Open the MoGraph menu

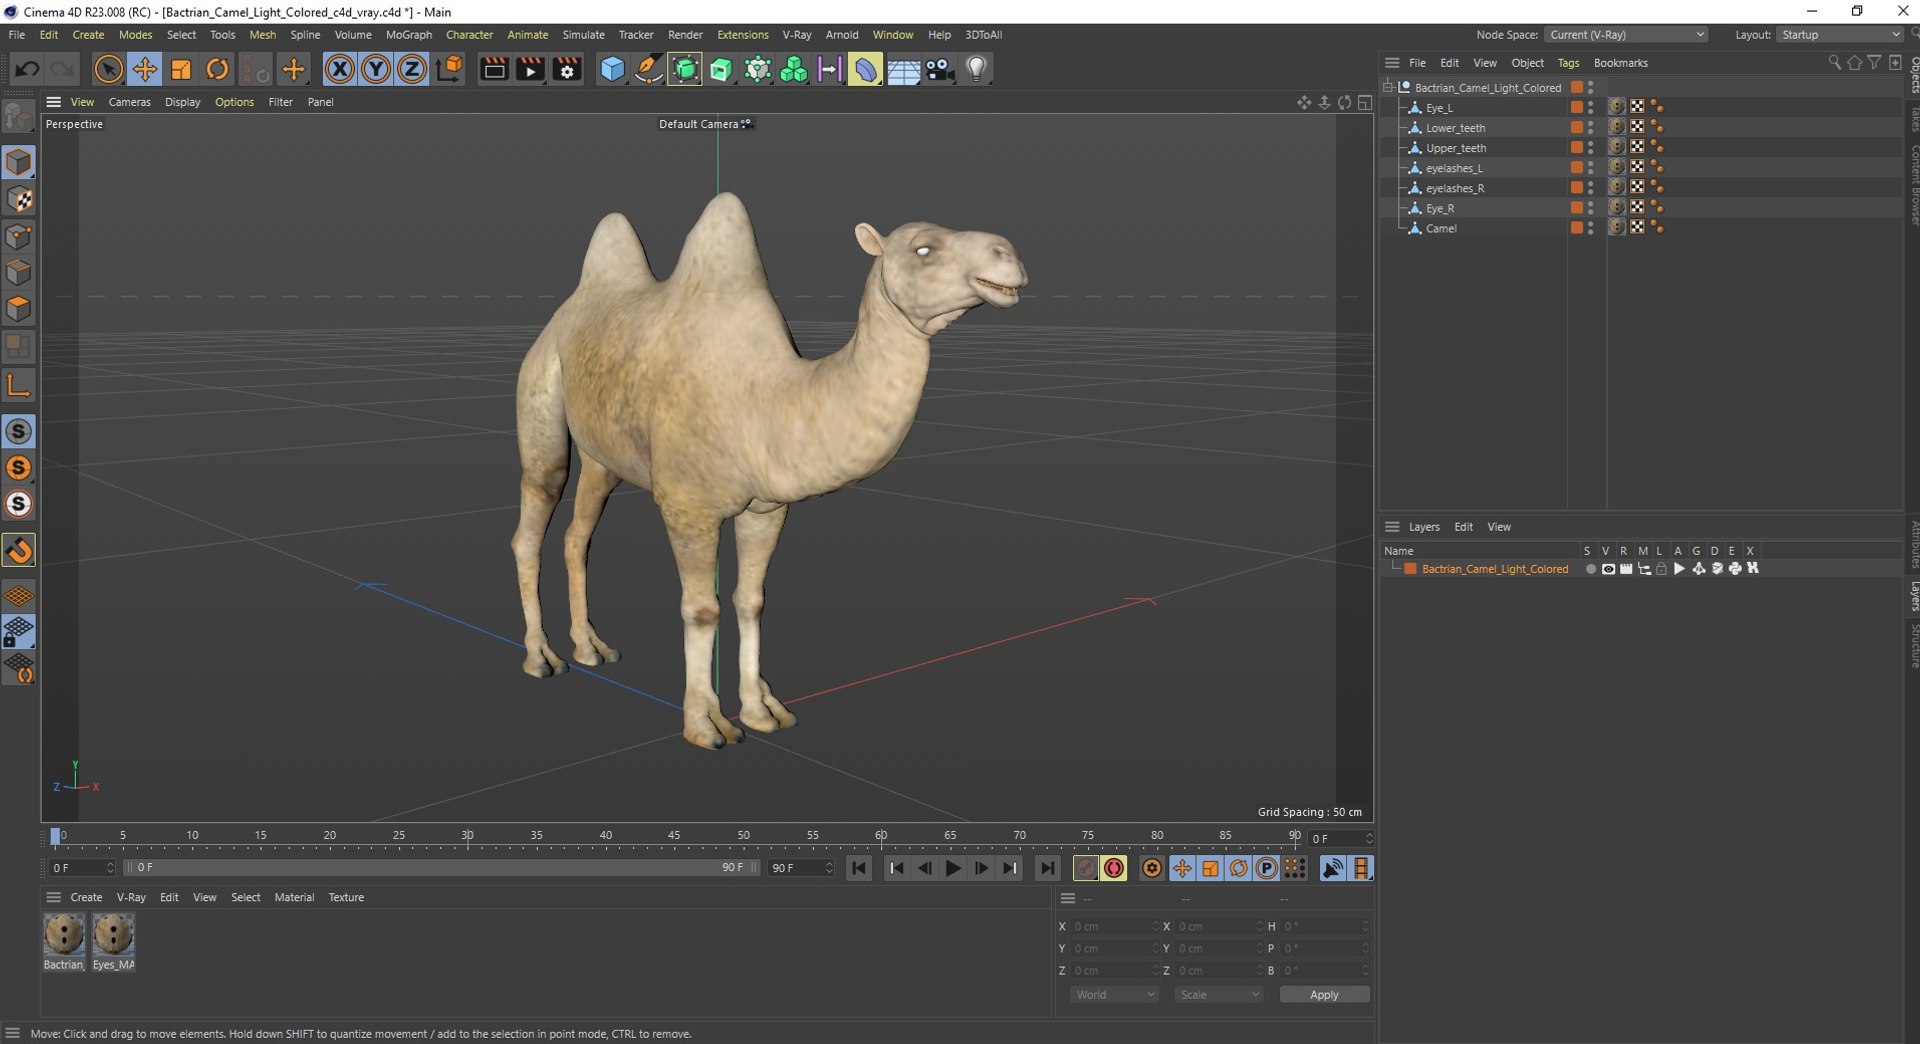[x=409, y=34]
